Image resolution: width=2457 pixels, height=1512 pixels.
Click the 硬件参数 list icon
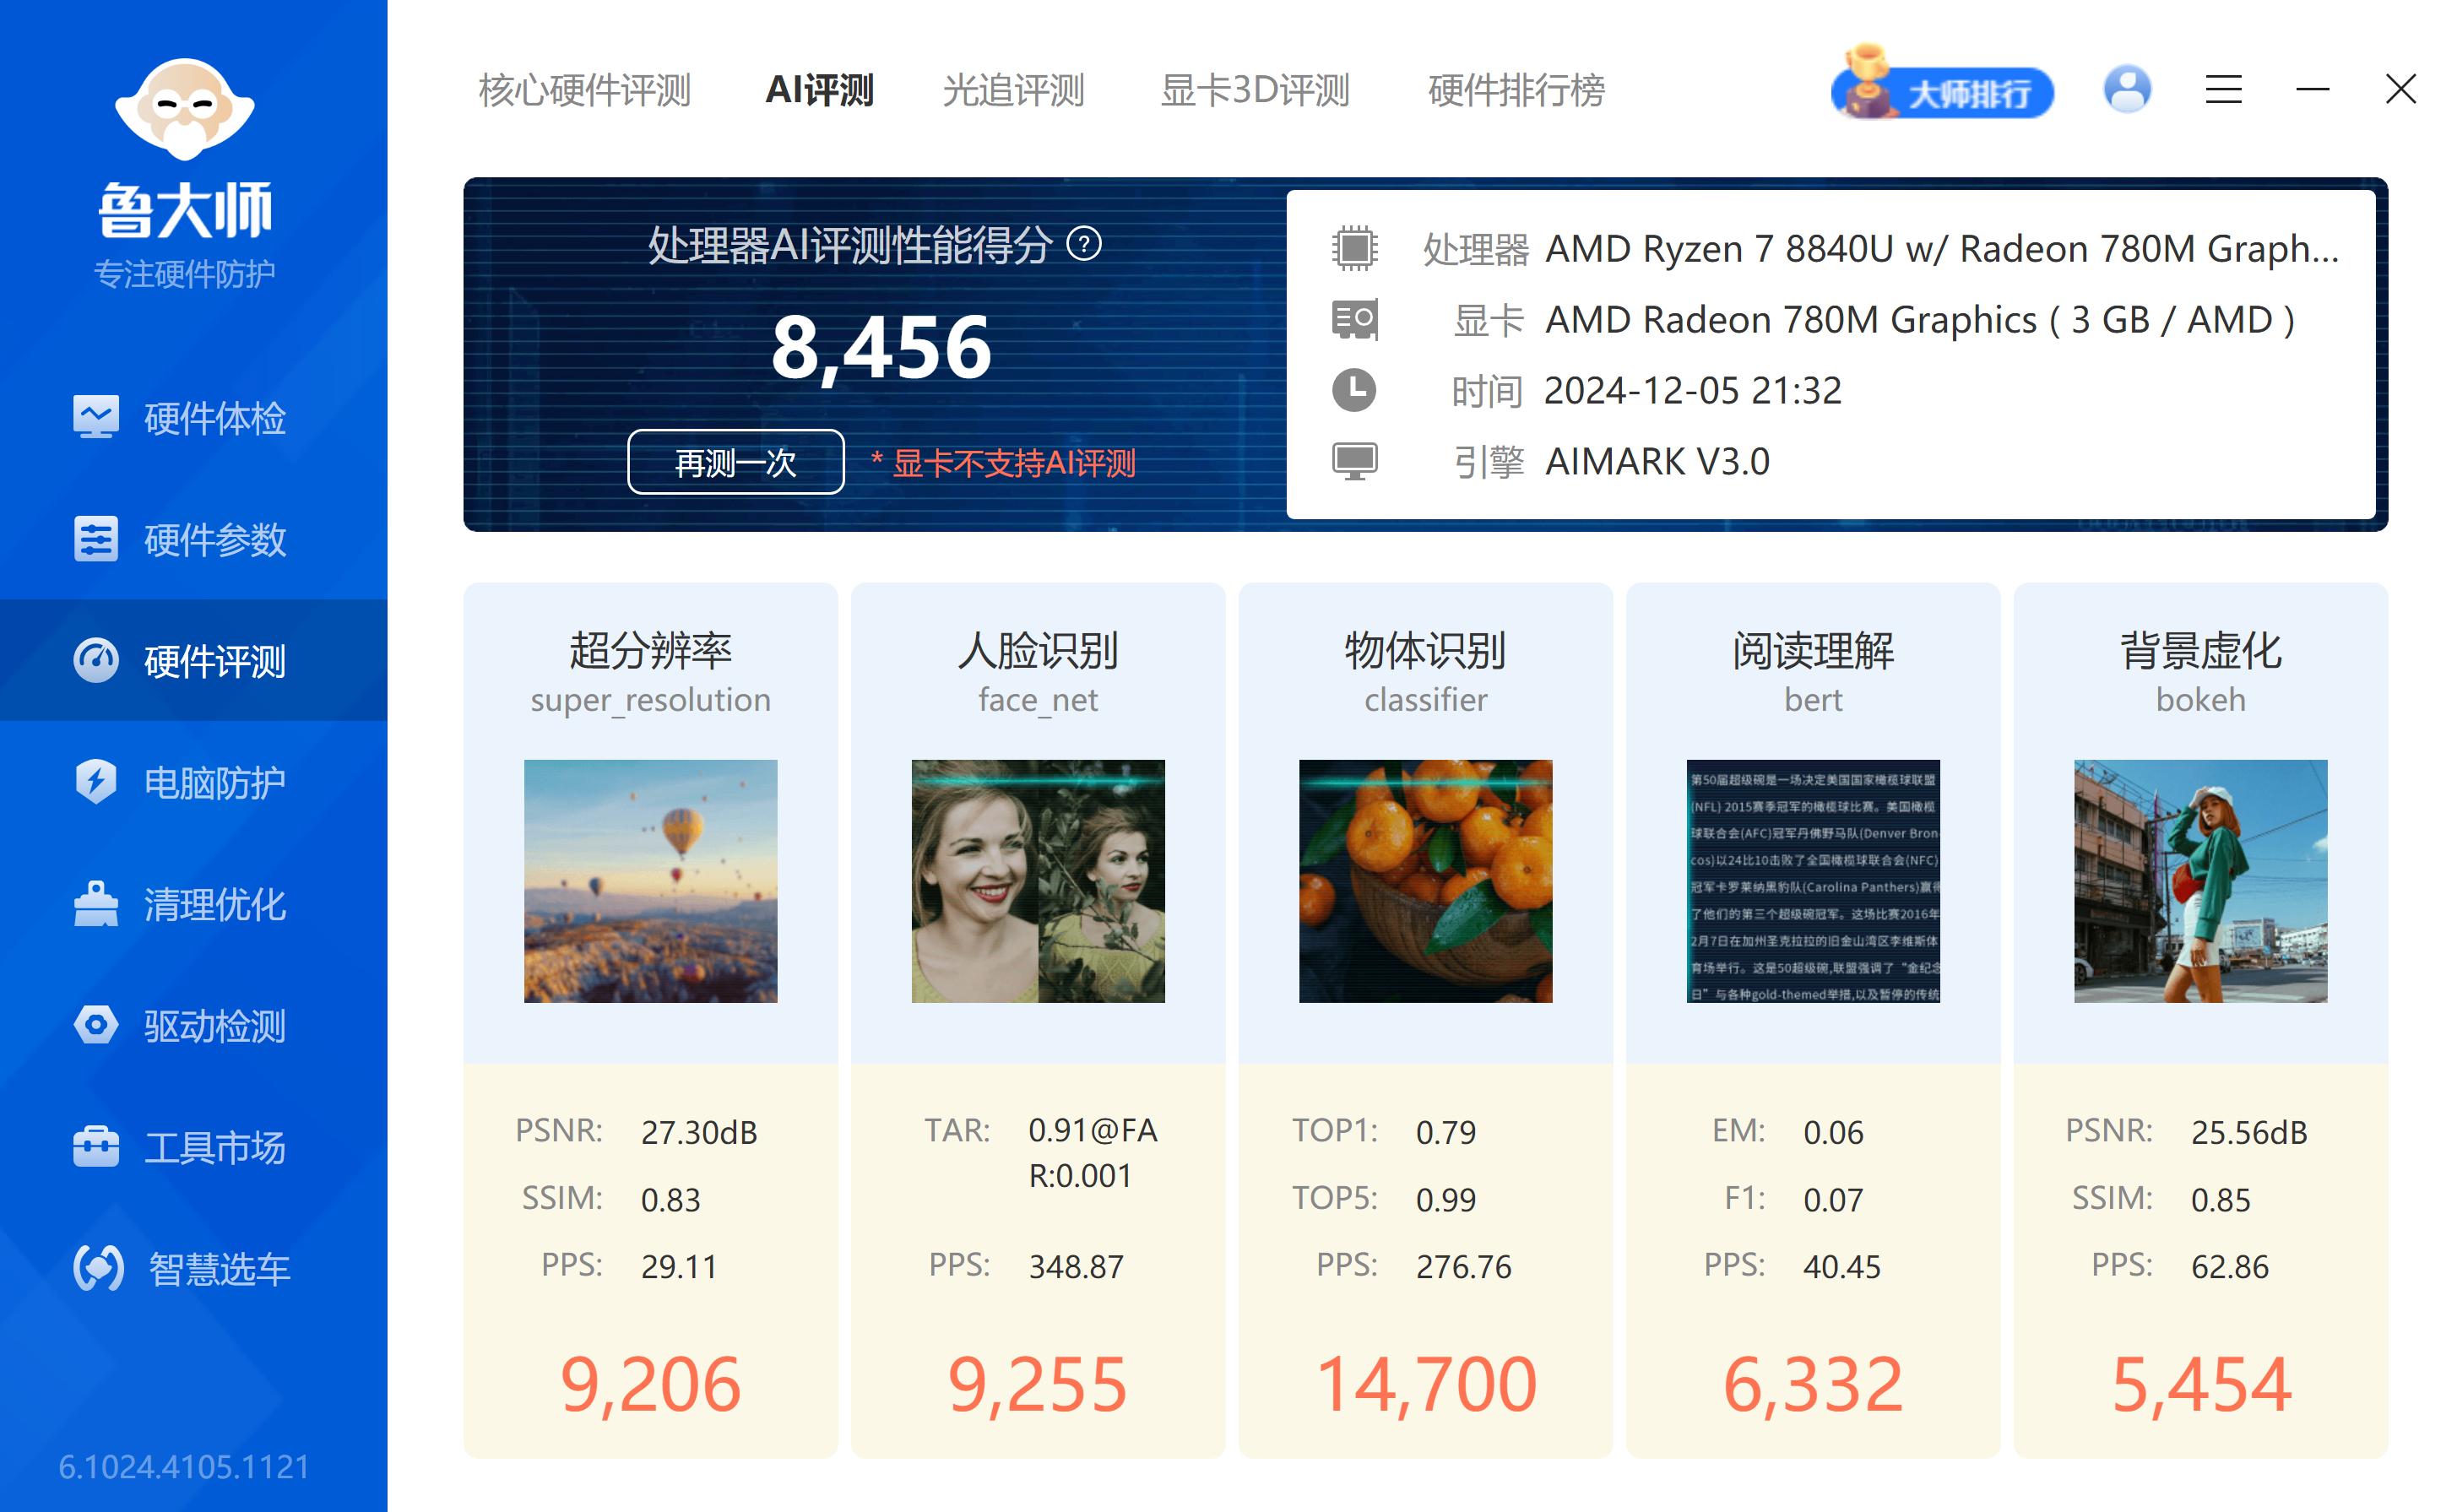[x=96, y=539]
